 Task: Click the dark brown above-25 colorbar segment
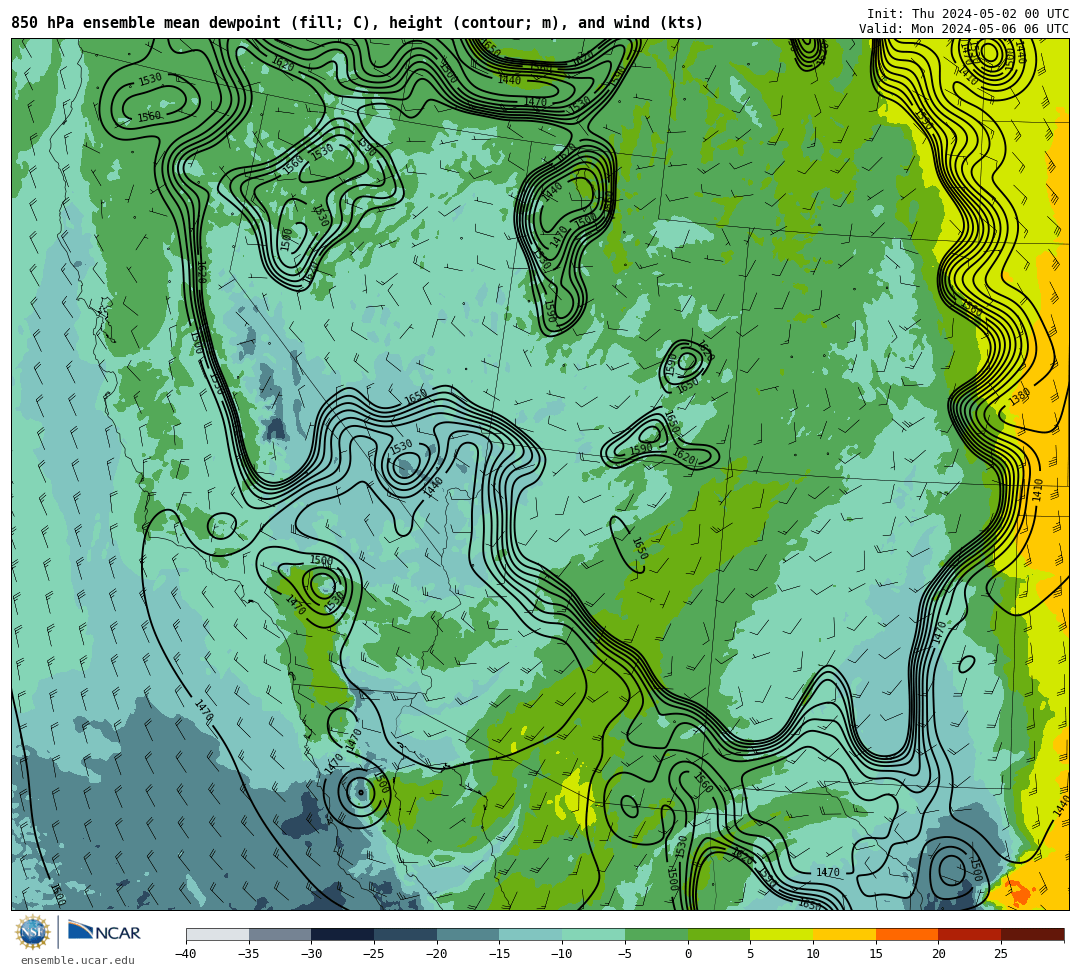[1032, 934]
